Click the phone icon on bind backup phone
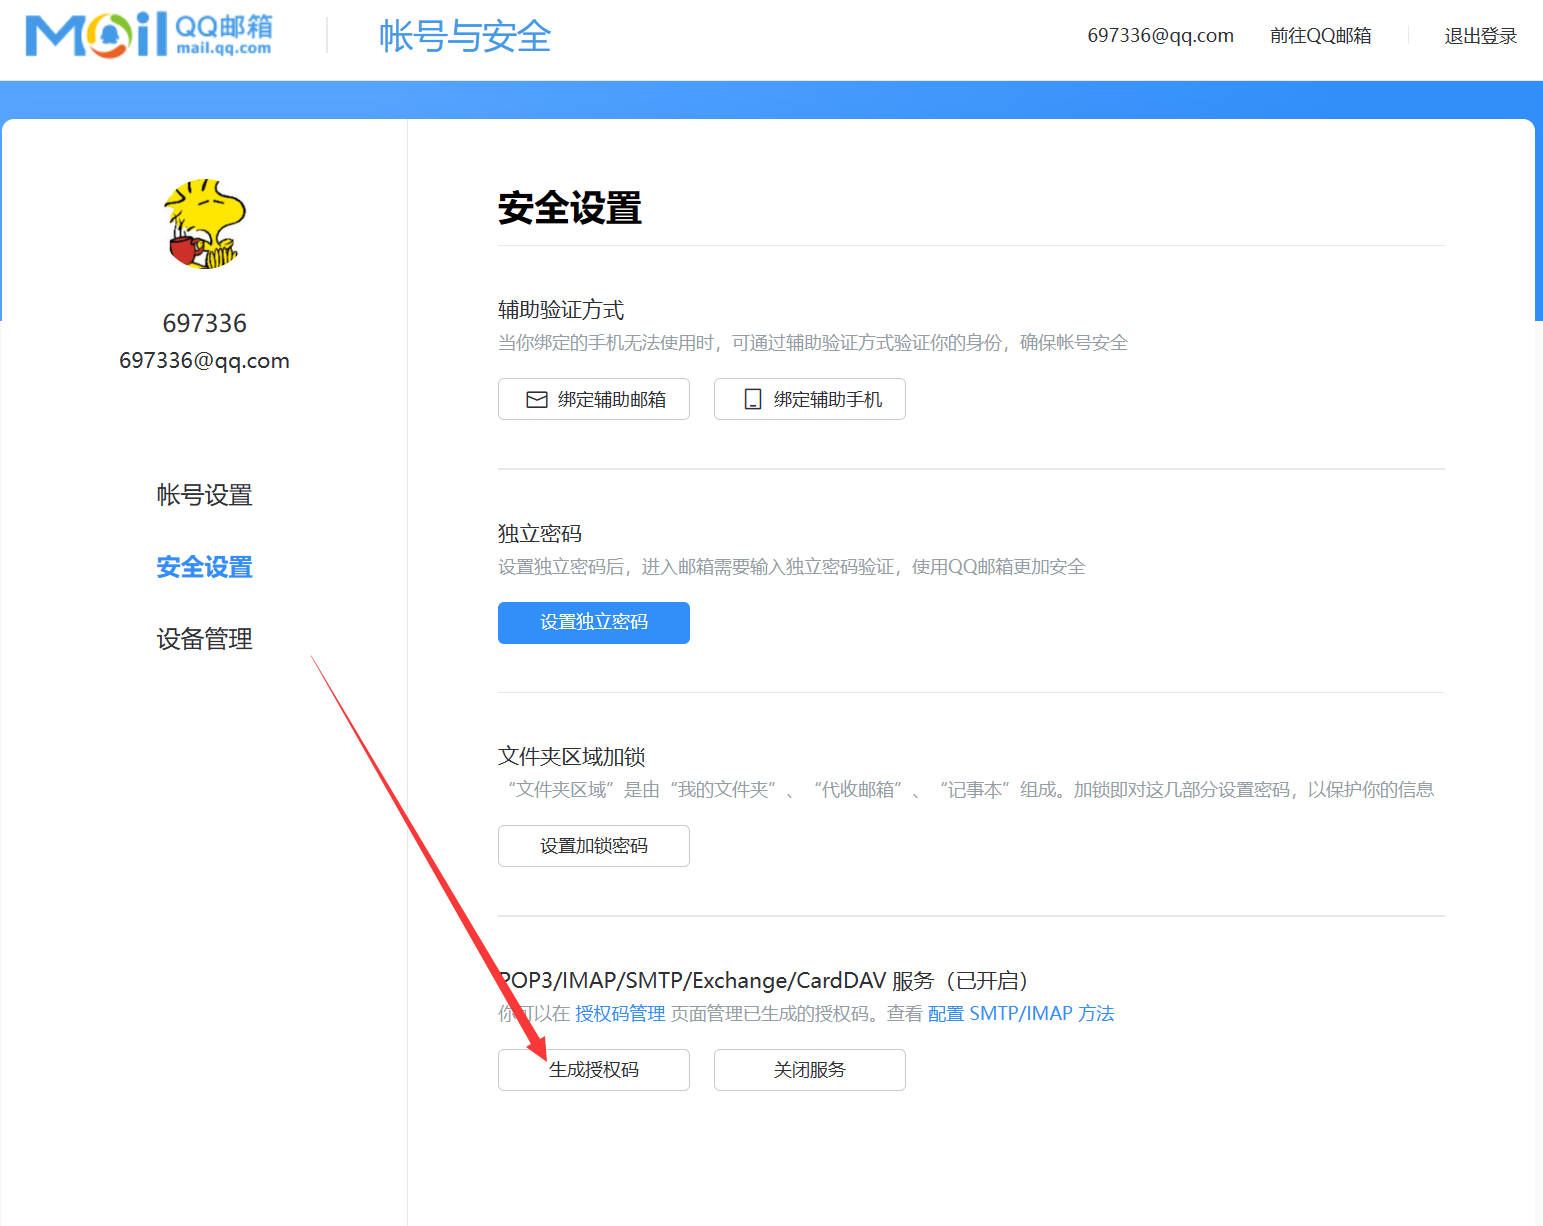Viewport: 1543px width, 1226px height. tap(753, 400)
